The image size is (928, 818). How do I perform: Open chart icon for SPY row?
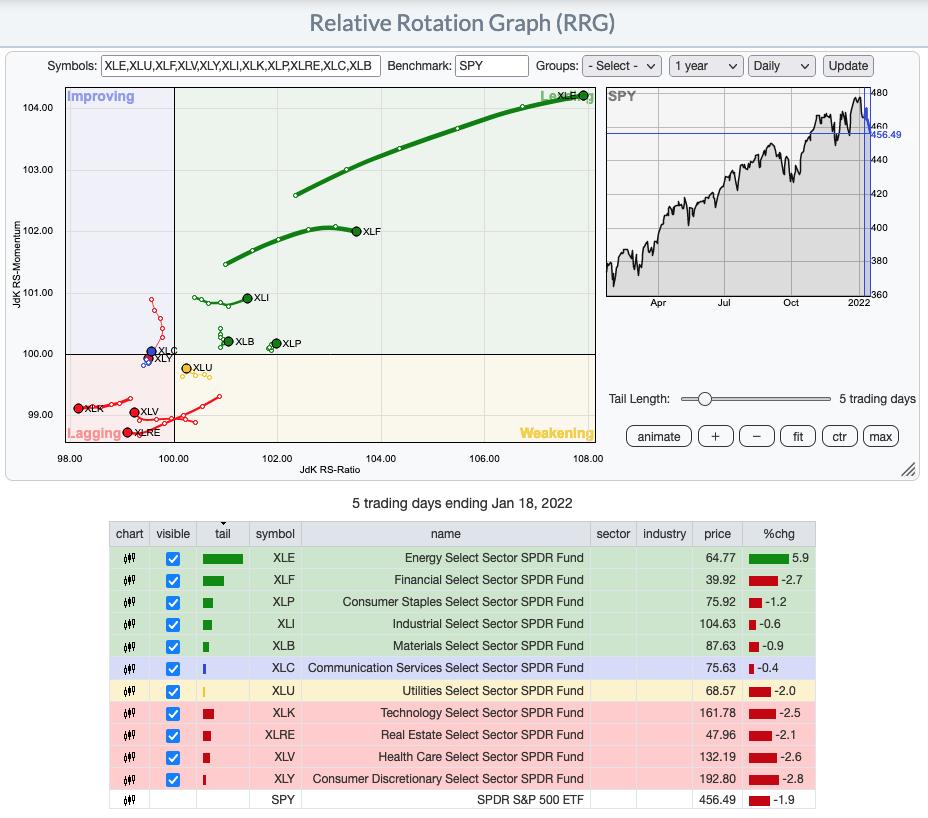(x=130, y=800)
